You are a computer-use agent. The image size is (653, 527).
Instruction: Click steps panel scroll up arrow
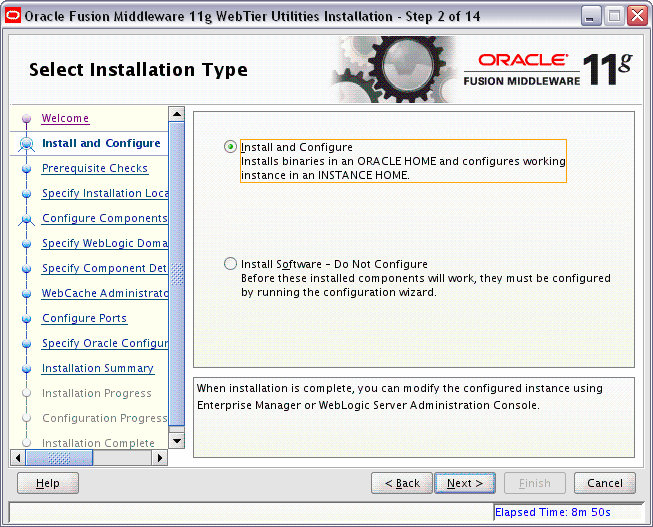(177, 114)
